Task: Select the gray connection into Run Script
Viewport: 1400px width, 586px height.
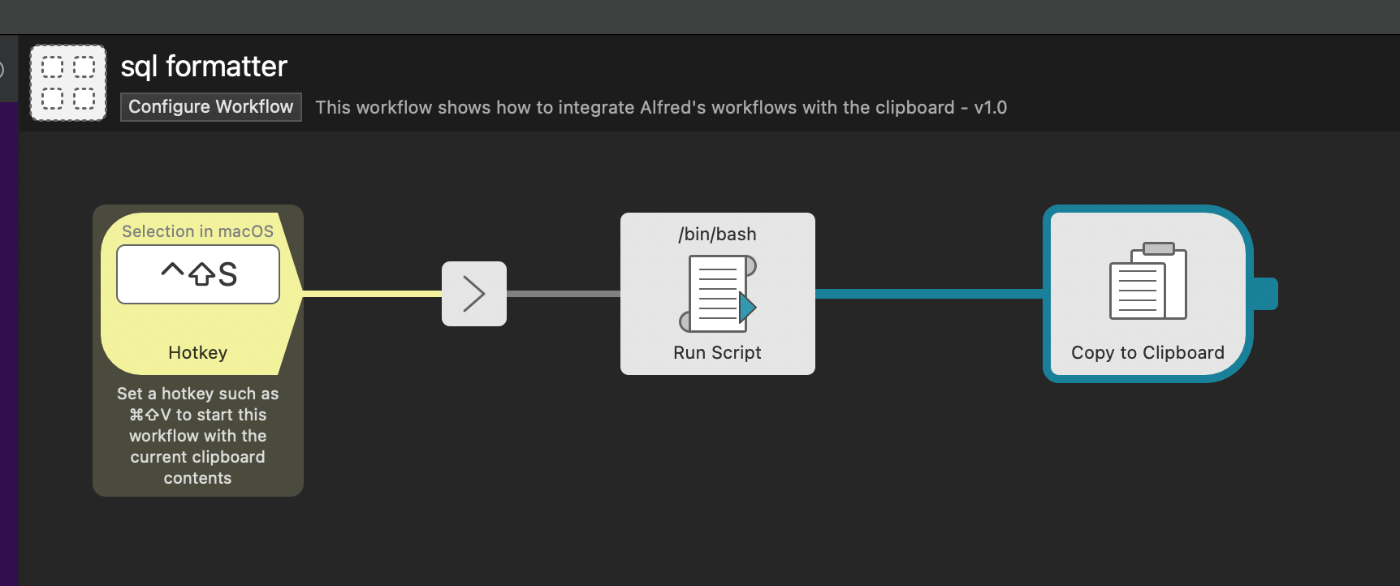Action: click(x=565, y=294)
